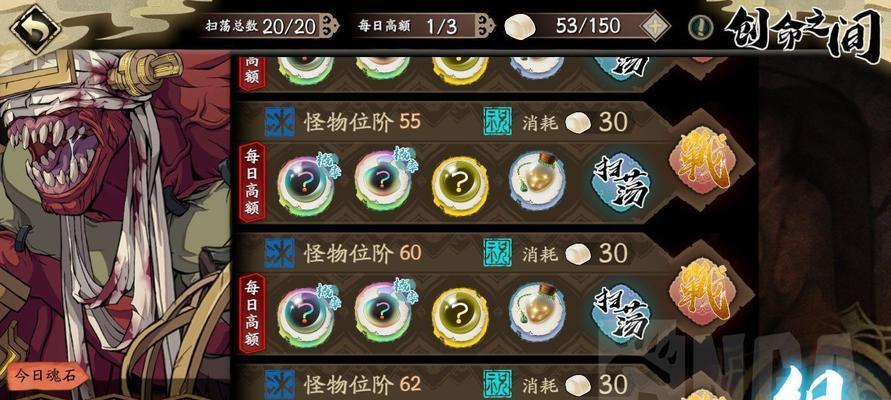Tap 扫荡 sweep for monster rank 60
Viewport: 891px width, 400px height.
[621, 312]
